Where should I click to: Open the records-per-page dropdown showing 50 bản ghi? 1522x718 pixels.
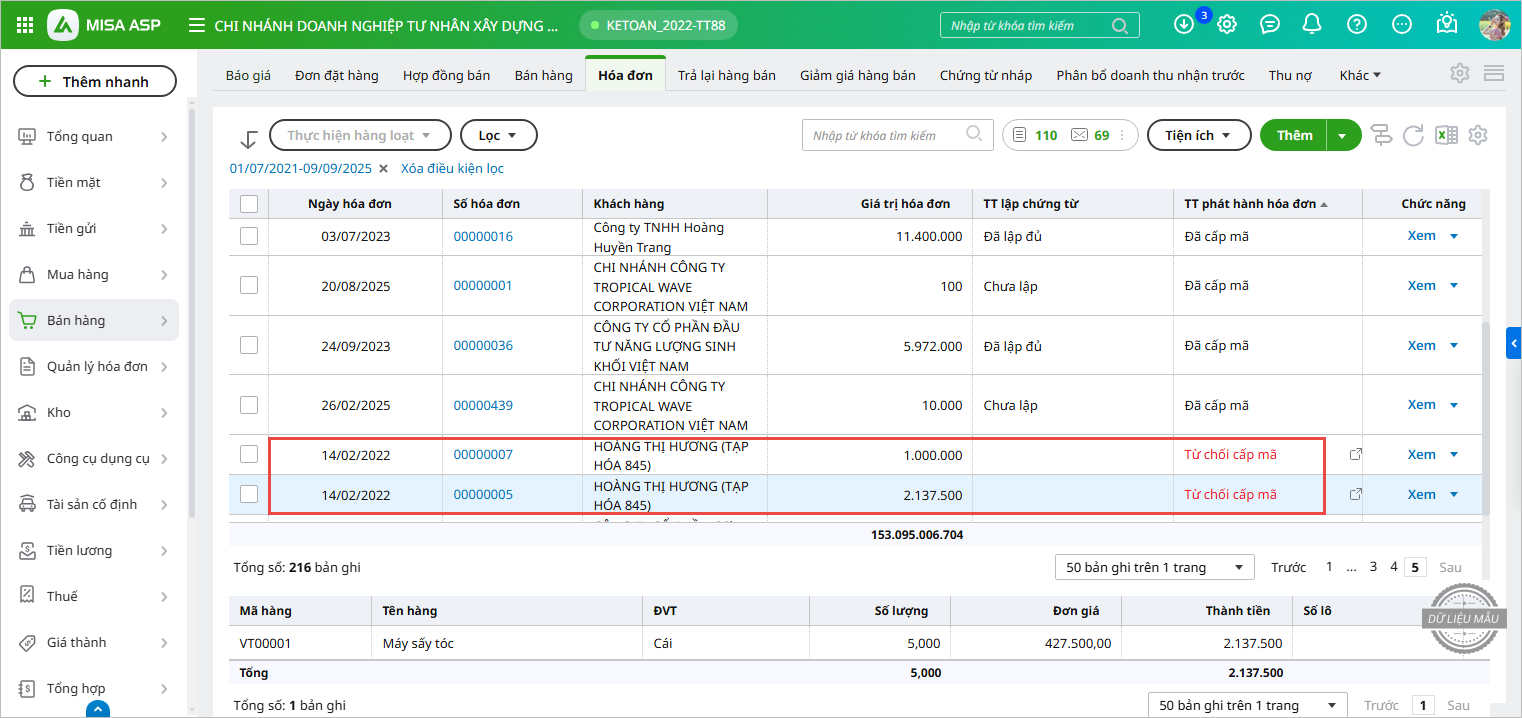(1154, 567)
